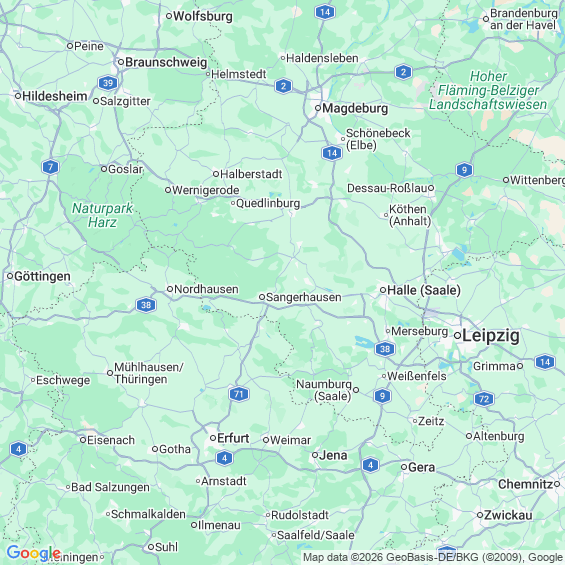Select the Erfurt city label
Image resolution: width=565 pixels, height=565 pixels.
233,438
